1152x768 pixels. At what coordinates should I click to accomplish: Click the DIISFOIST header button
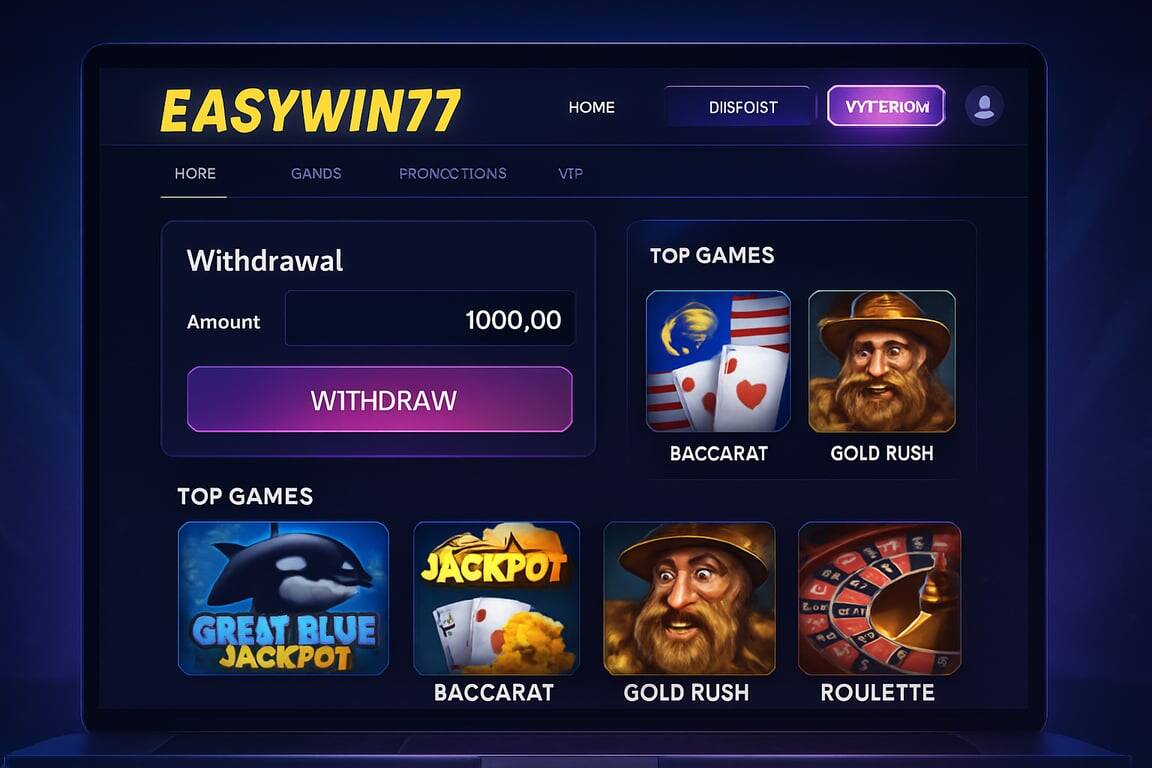742,107
